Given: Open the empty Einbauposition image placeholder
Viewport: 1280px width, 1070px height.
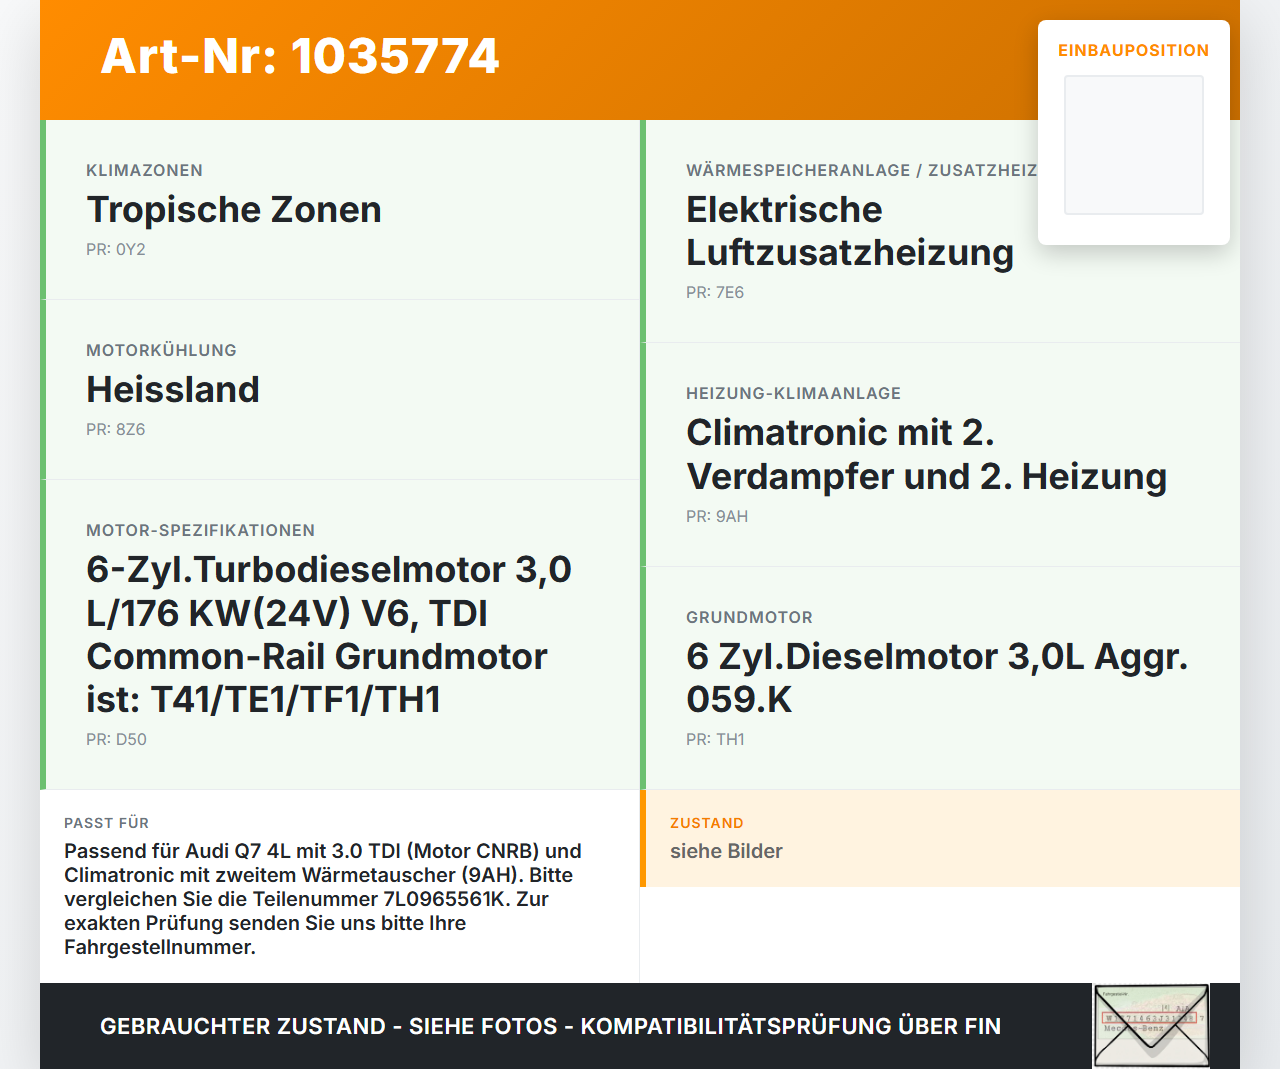Looking at the screenshot, I should 1134,145.
